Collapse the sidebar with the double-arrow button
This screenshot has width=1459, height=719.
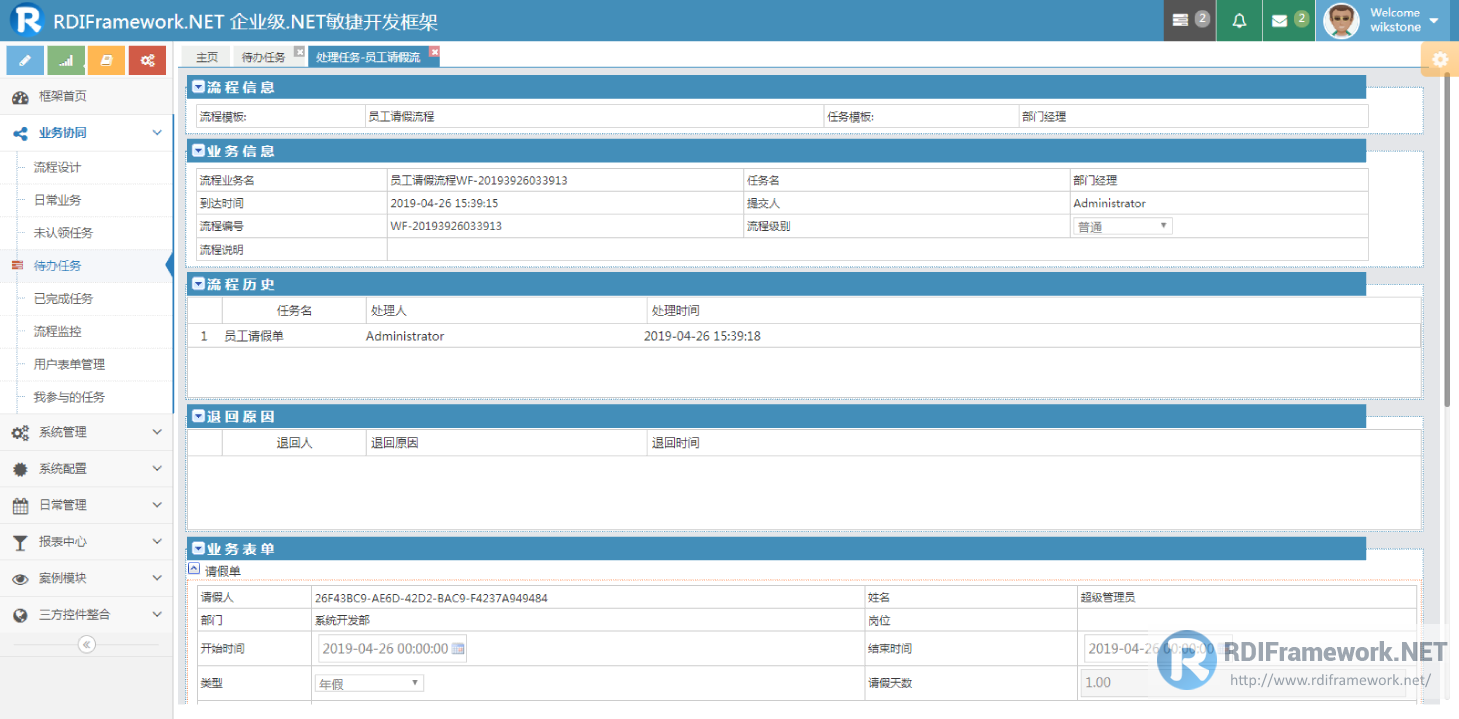pos(87,644)
